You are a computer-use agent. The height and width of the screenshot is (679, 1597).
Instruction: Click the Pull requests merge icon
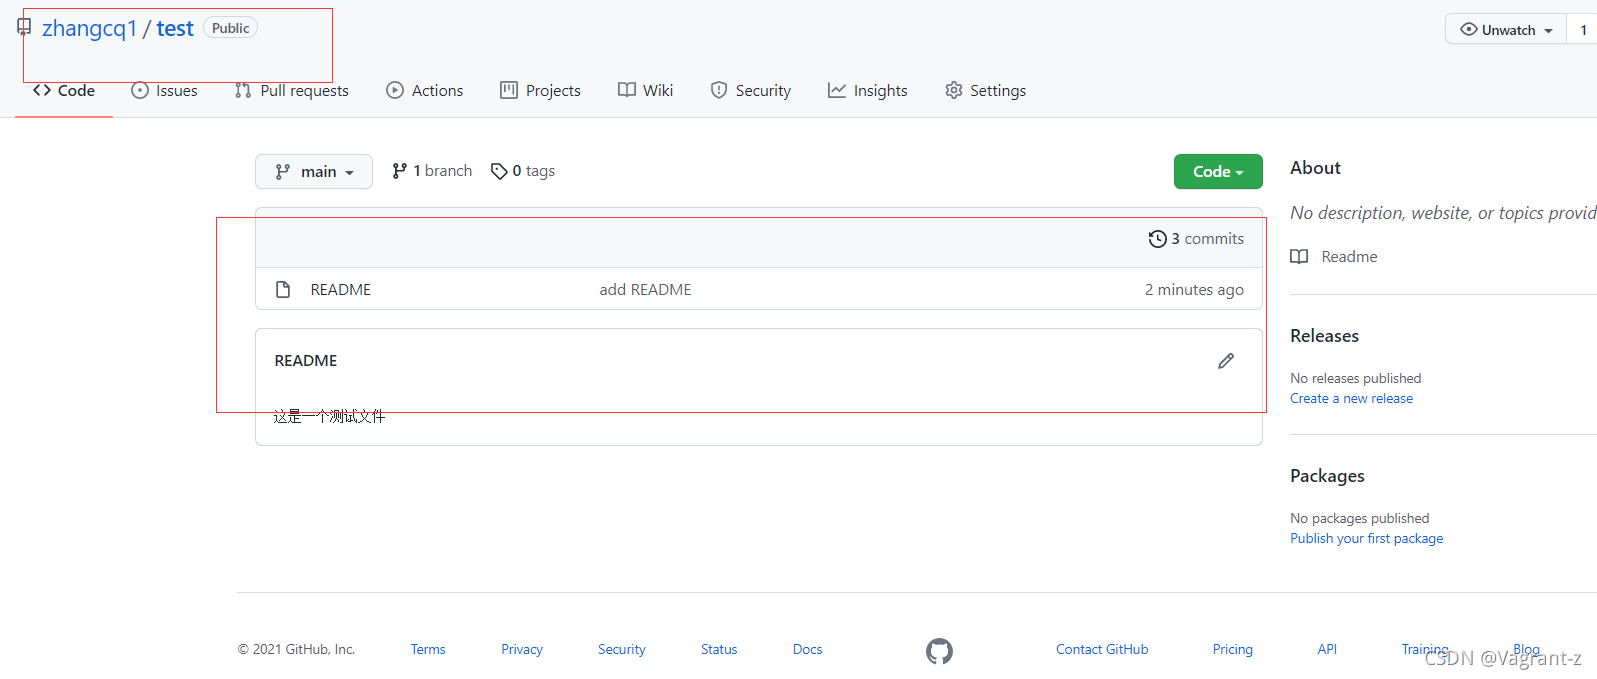point(243,90)
